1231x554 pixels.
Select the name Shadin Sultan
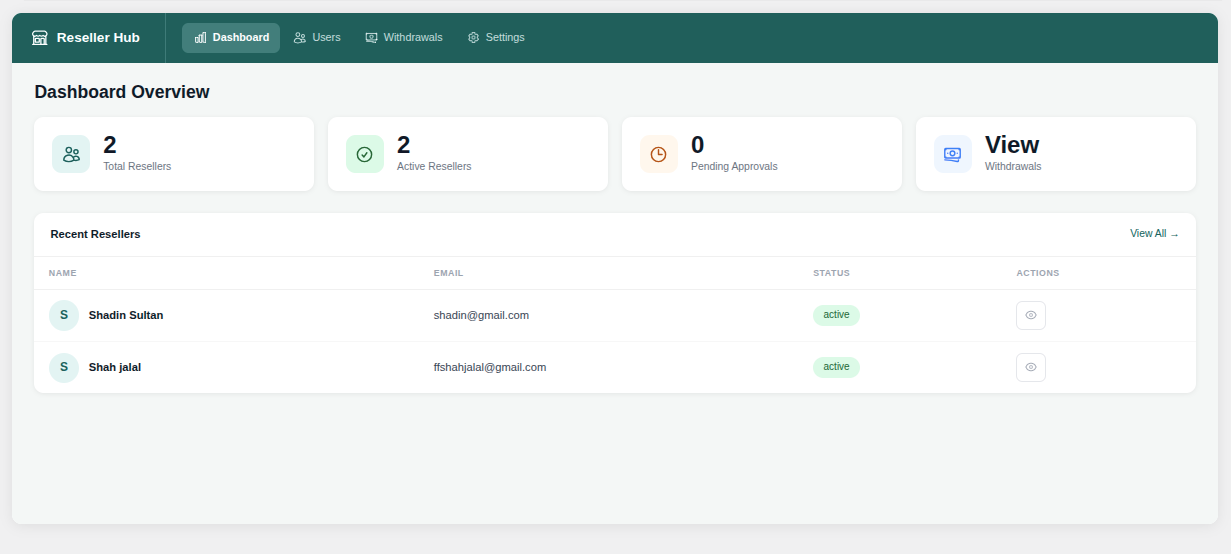(x=126, y=315)
